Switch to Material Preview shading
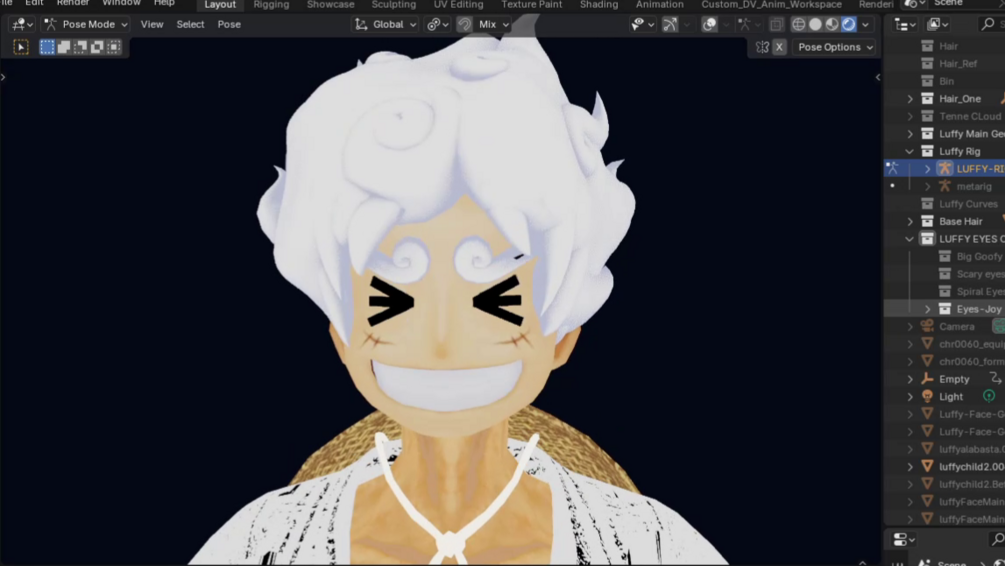This screenshot has height=566, width=1005. click(x=832, y=24)
